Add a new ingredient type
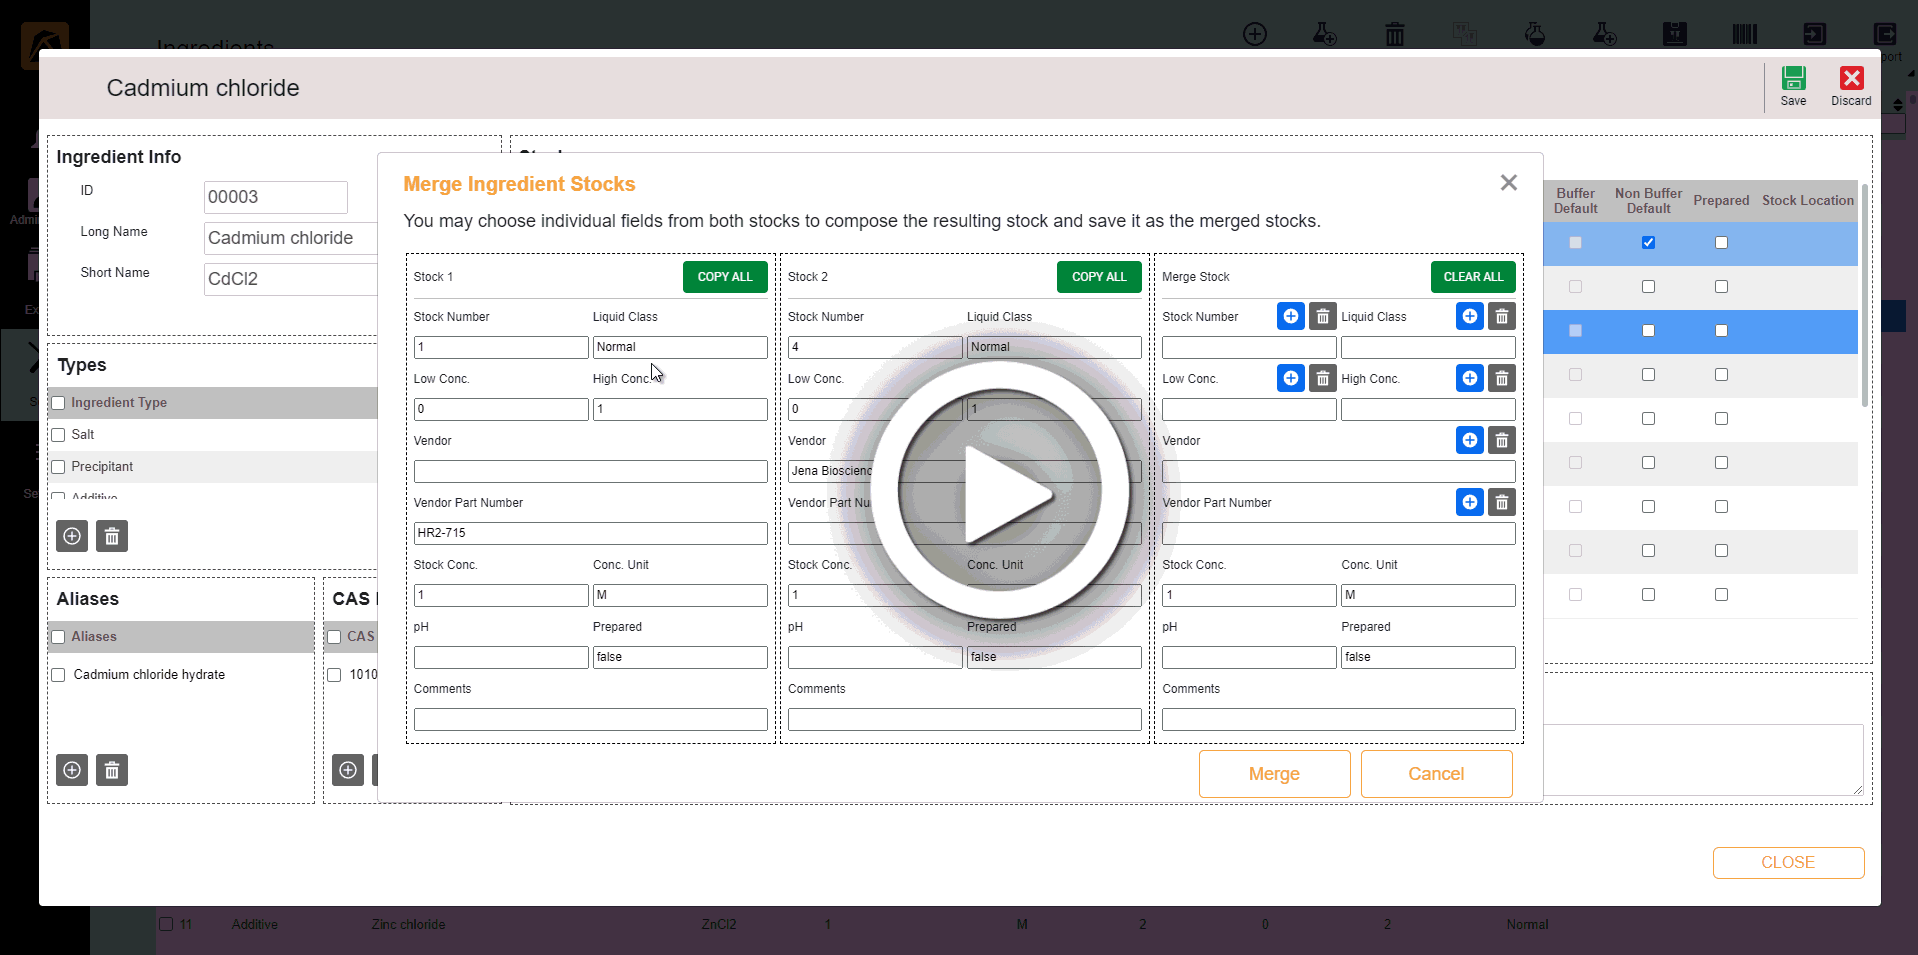 coord(72,536)
